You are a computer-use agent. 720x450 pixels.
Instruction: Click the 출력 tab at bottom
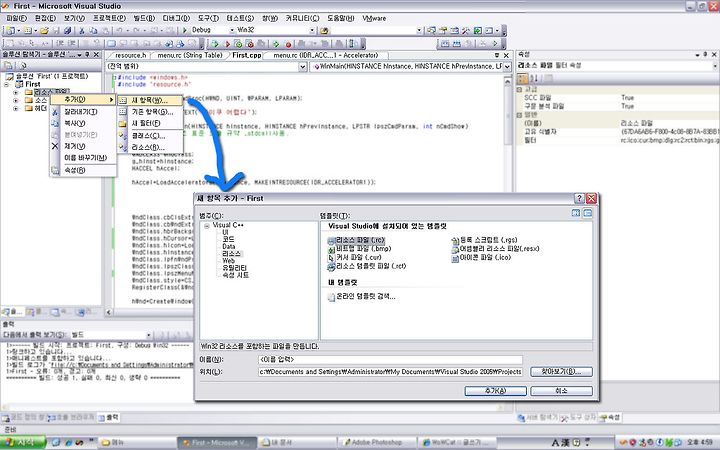pyautogui.click(x=108, y=417)
